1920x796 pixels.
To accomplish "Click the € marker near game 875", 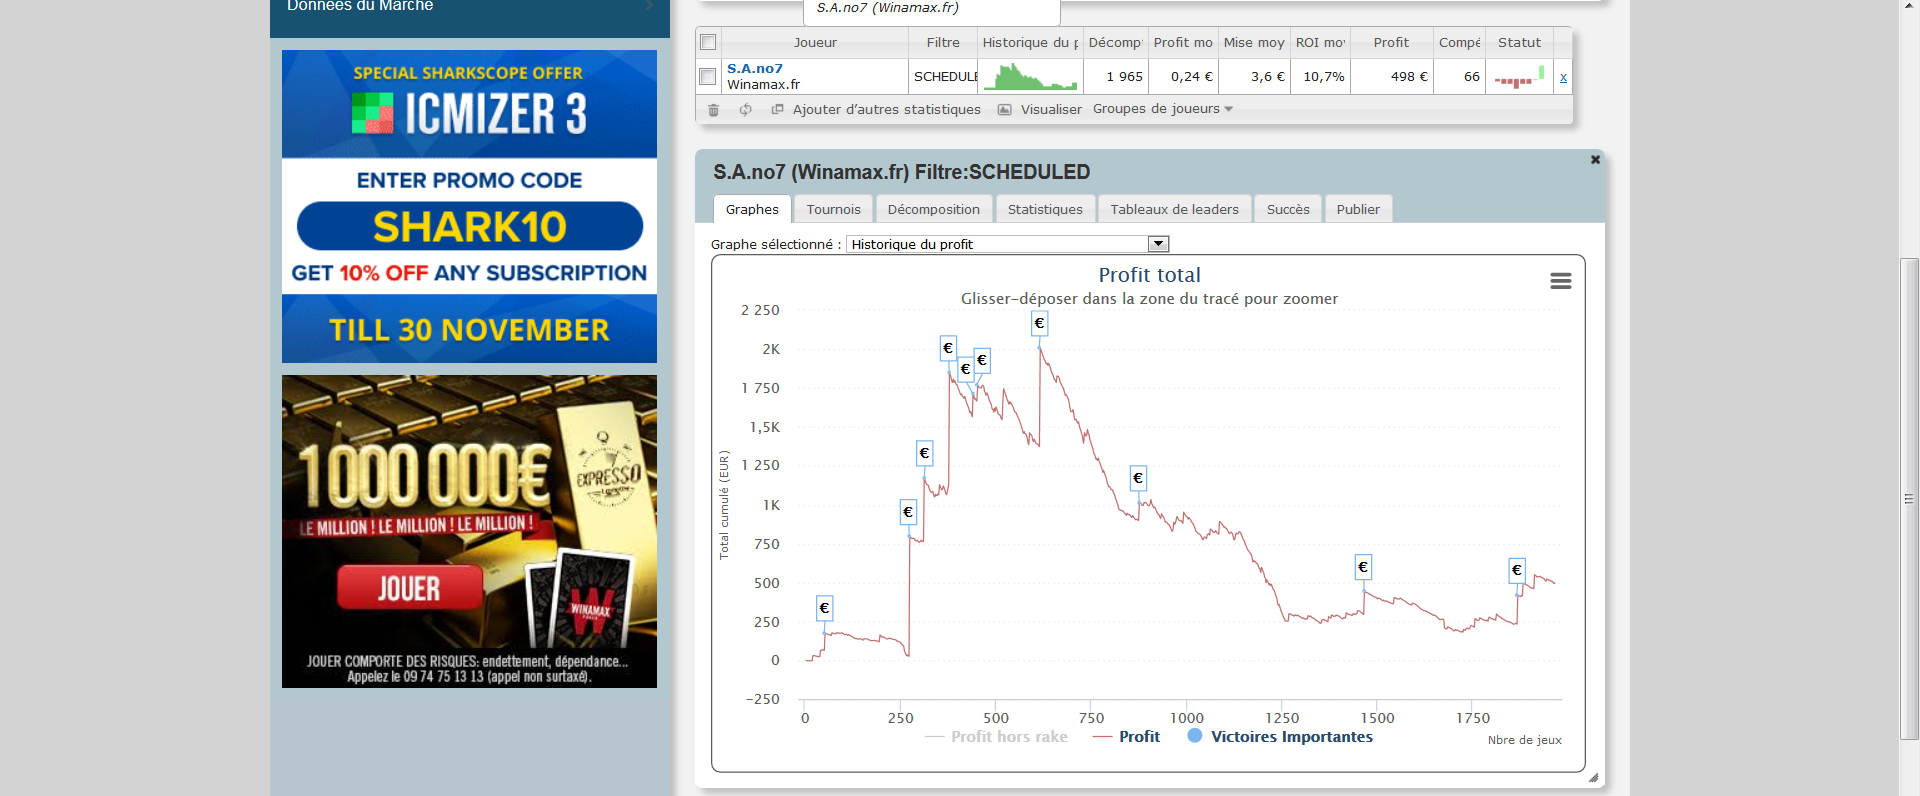I will (x=1137, y=478).
